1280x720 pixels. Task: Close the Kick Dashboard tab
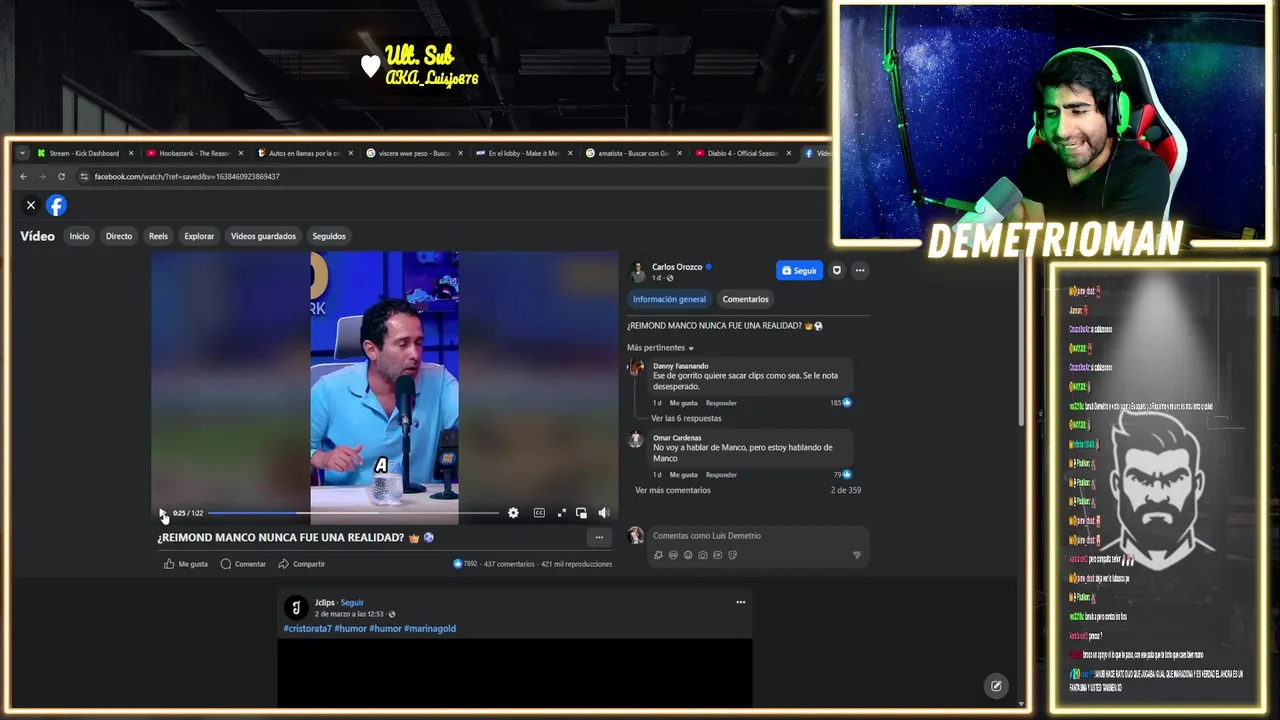[131, 153]
